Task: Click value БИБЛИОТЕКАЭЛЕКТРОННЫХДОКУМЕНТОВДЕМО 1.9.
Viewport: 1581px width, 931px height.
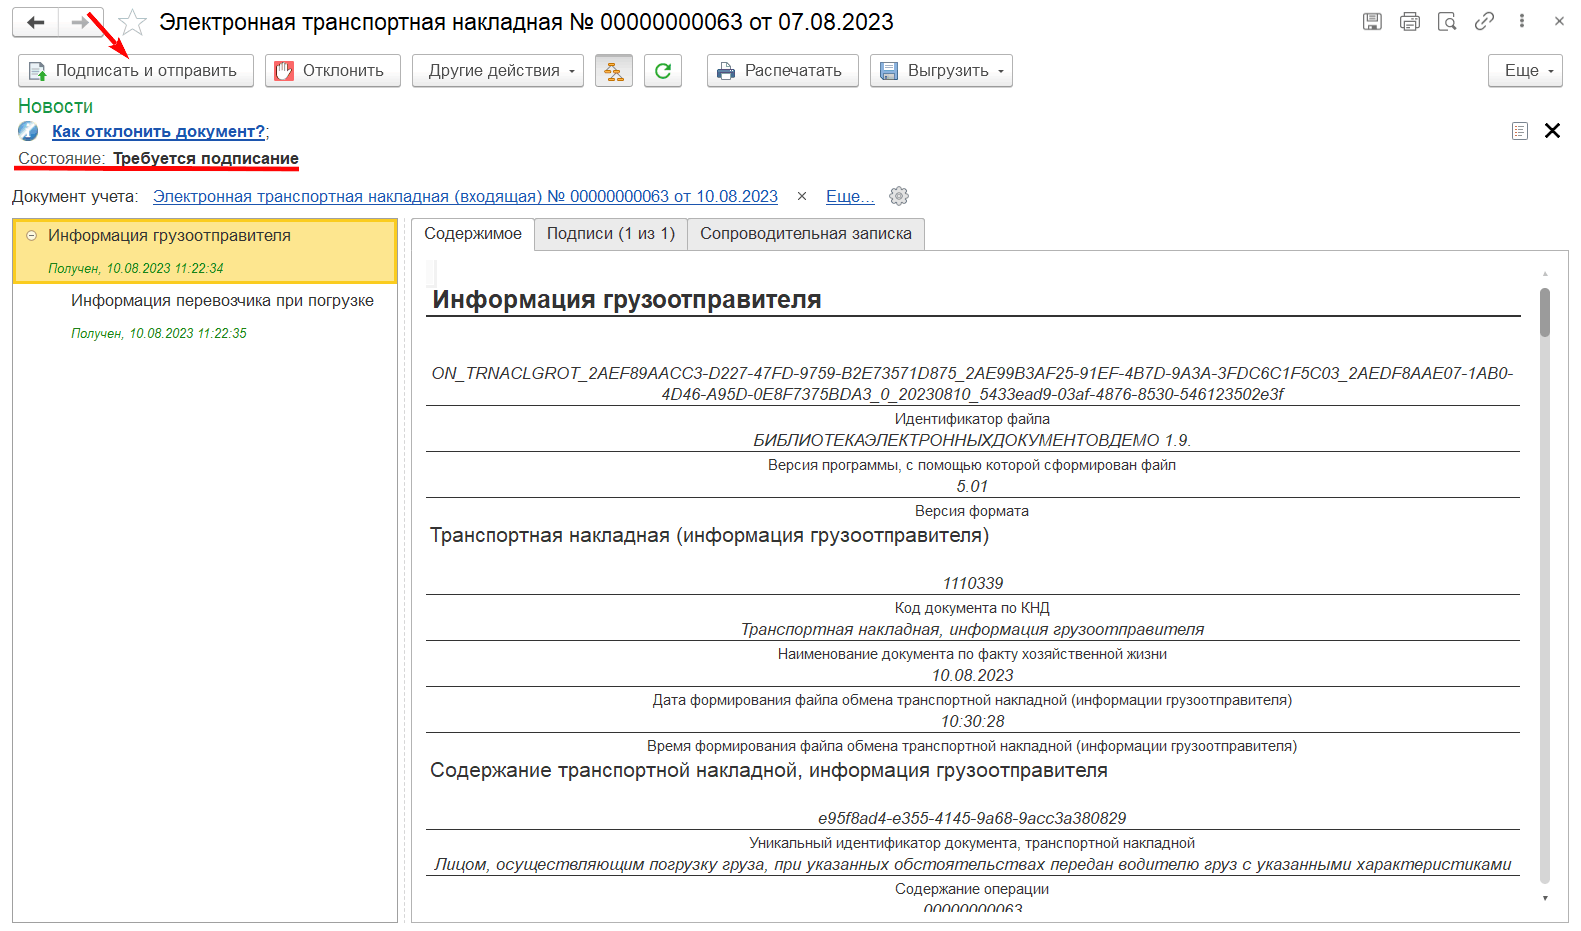Action: click(972, 440)
